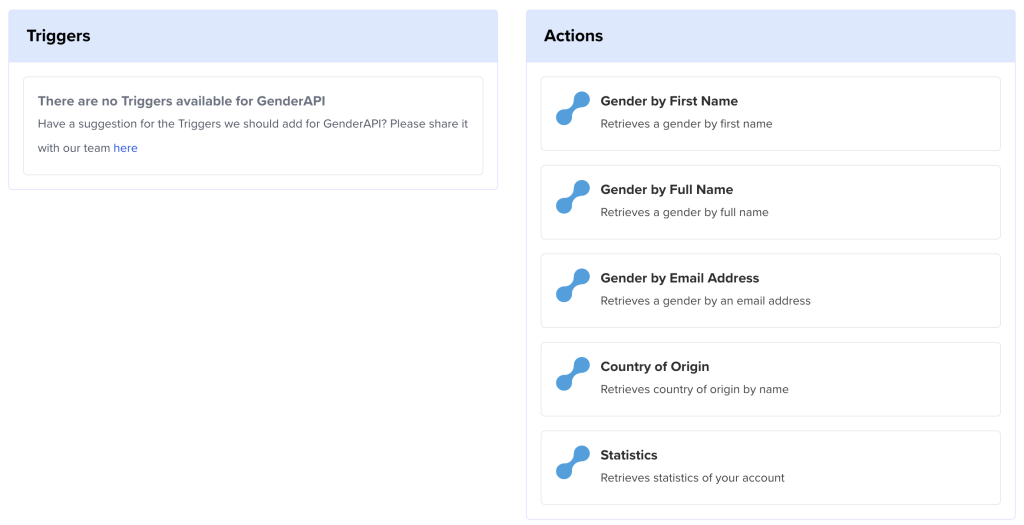Click 'Retrieves a gender by first name' description

click(x=686, y=124)
